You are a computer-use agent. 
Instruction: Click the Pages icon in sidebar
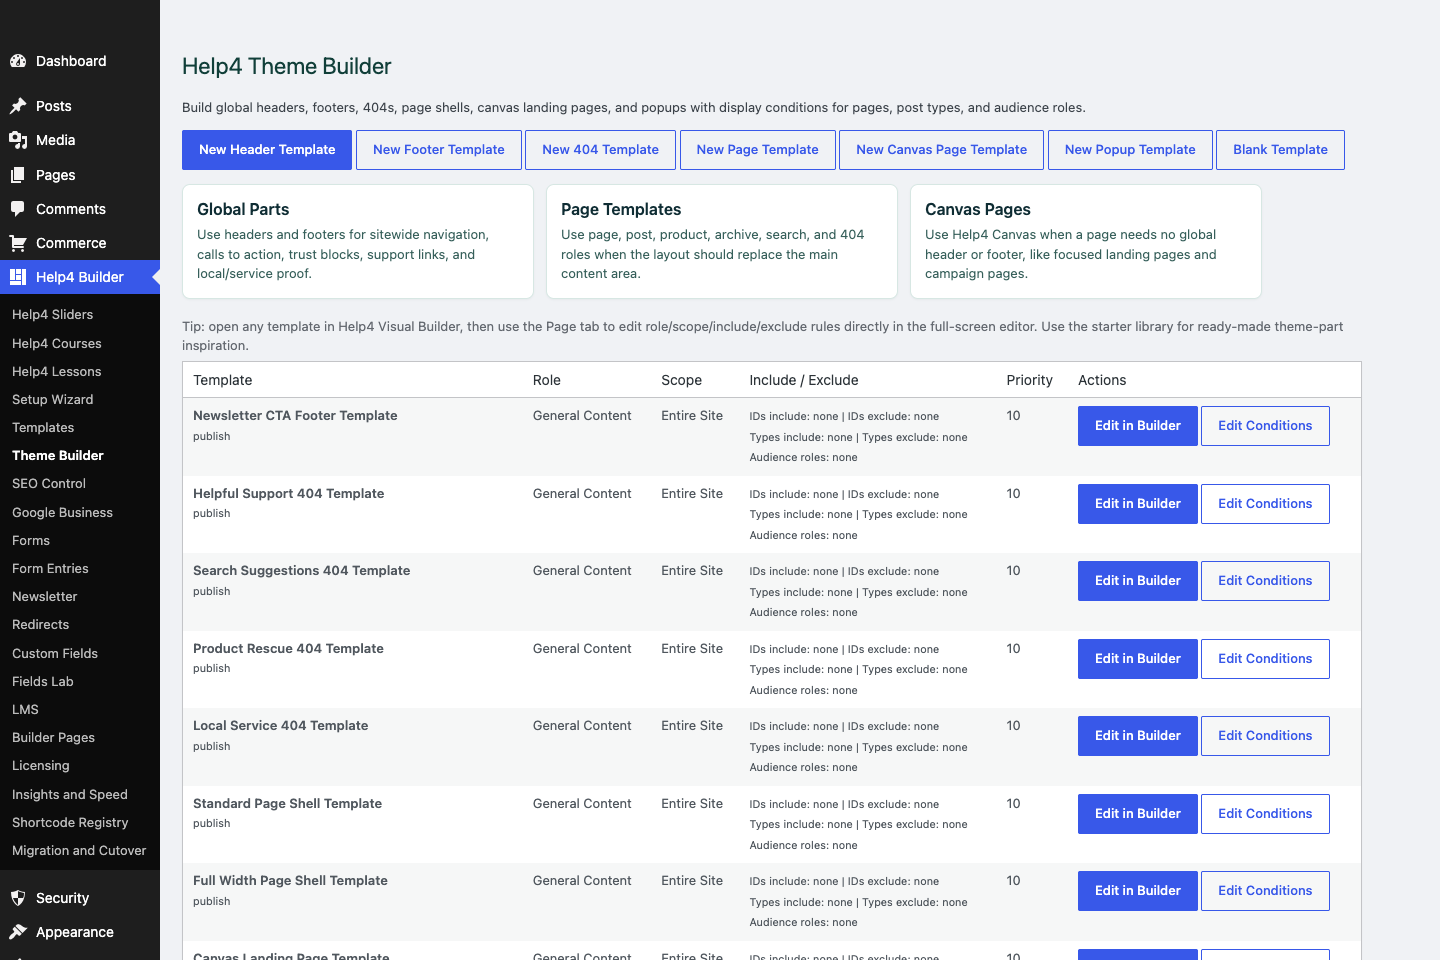[18, 175]
